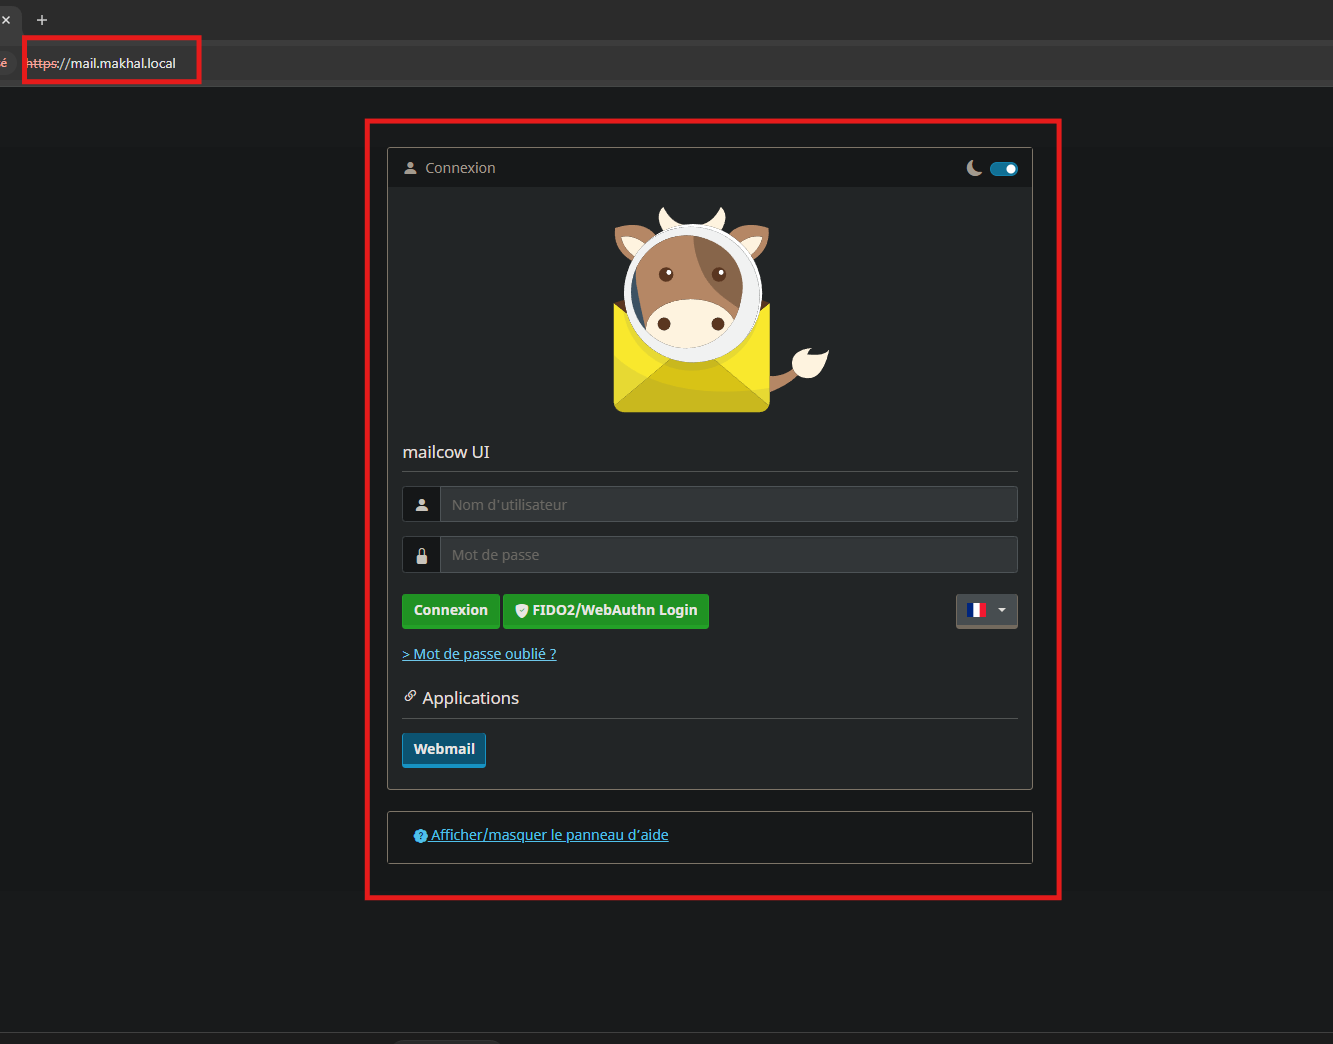Open a new browser tab with the plus button

pyautogui.click(x=42, y=20)
